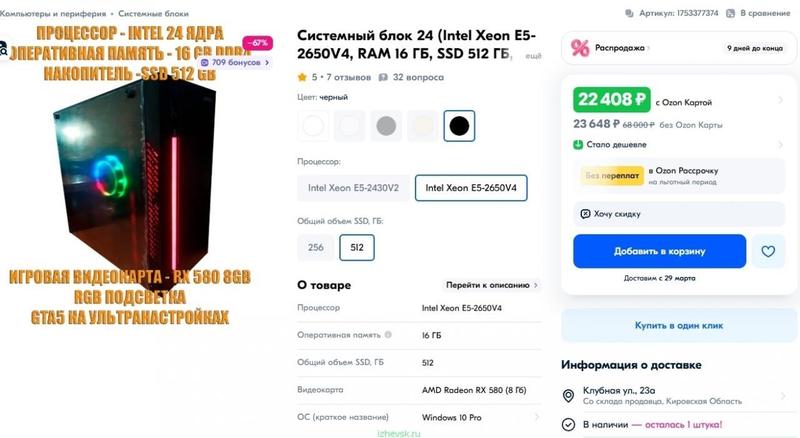Open the Компьютеры и периферия breadcrumb
The height and width of the screenshot is (438, 800).
click(53, 13)
